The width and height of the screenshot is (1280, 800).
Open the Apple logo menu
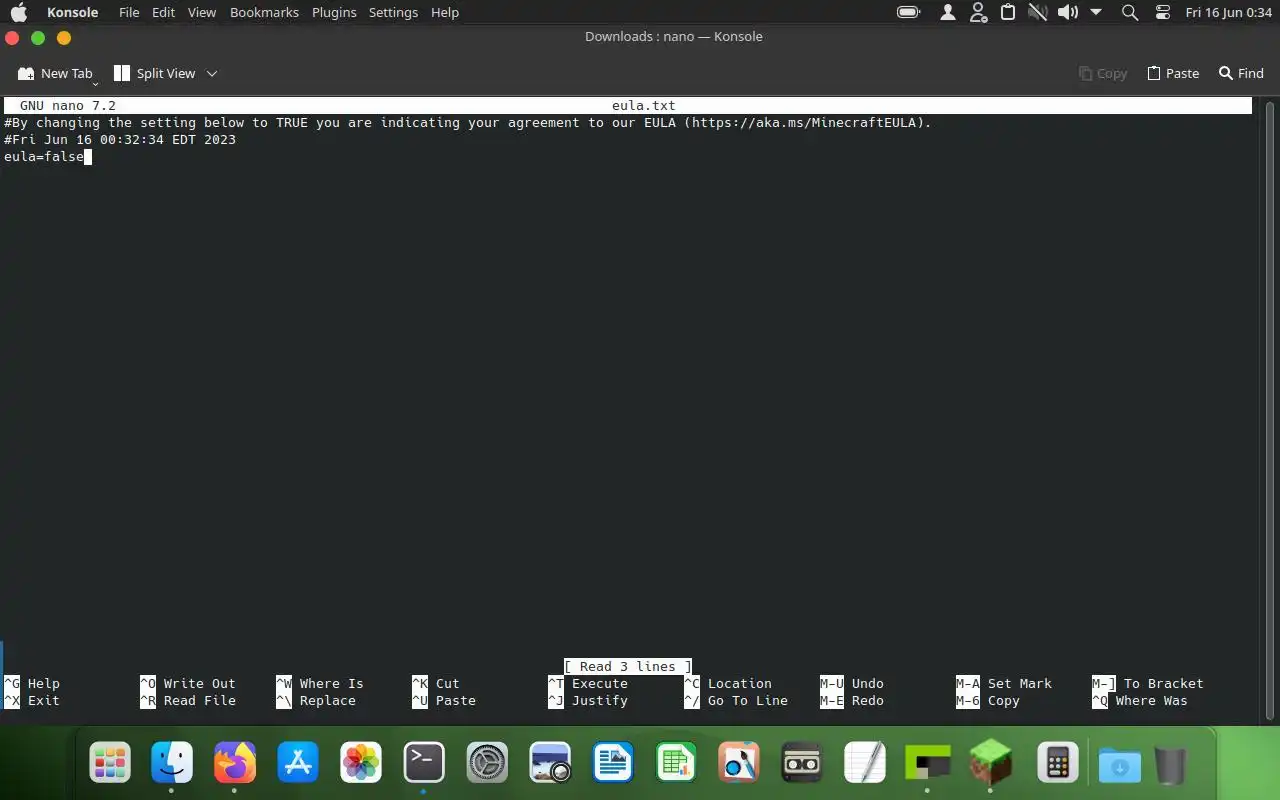click(19, 12)
